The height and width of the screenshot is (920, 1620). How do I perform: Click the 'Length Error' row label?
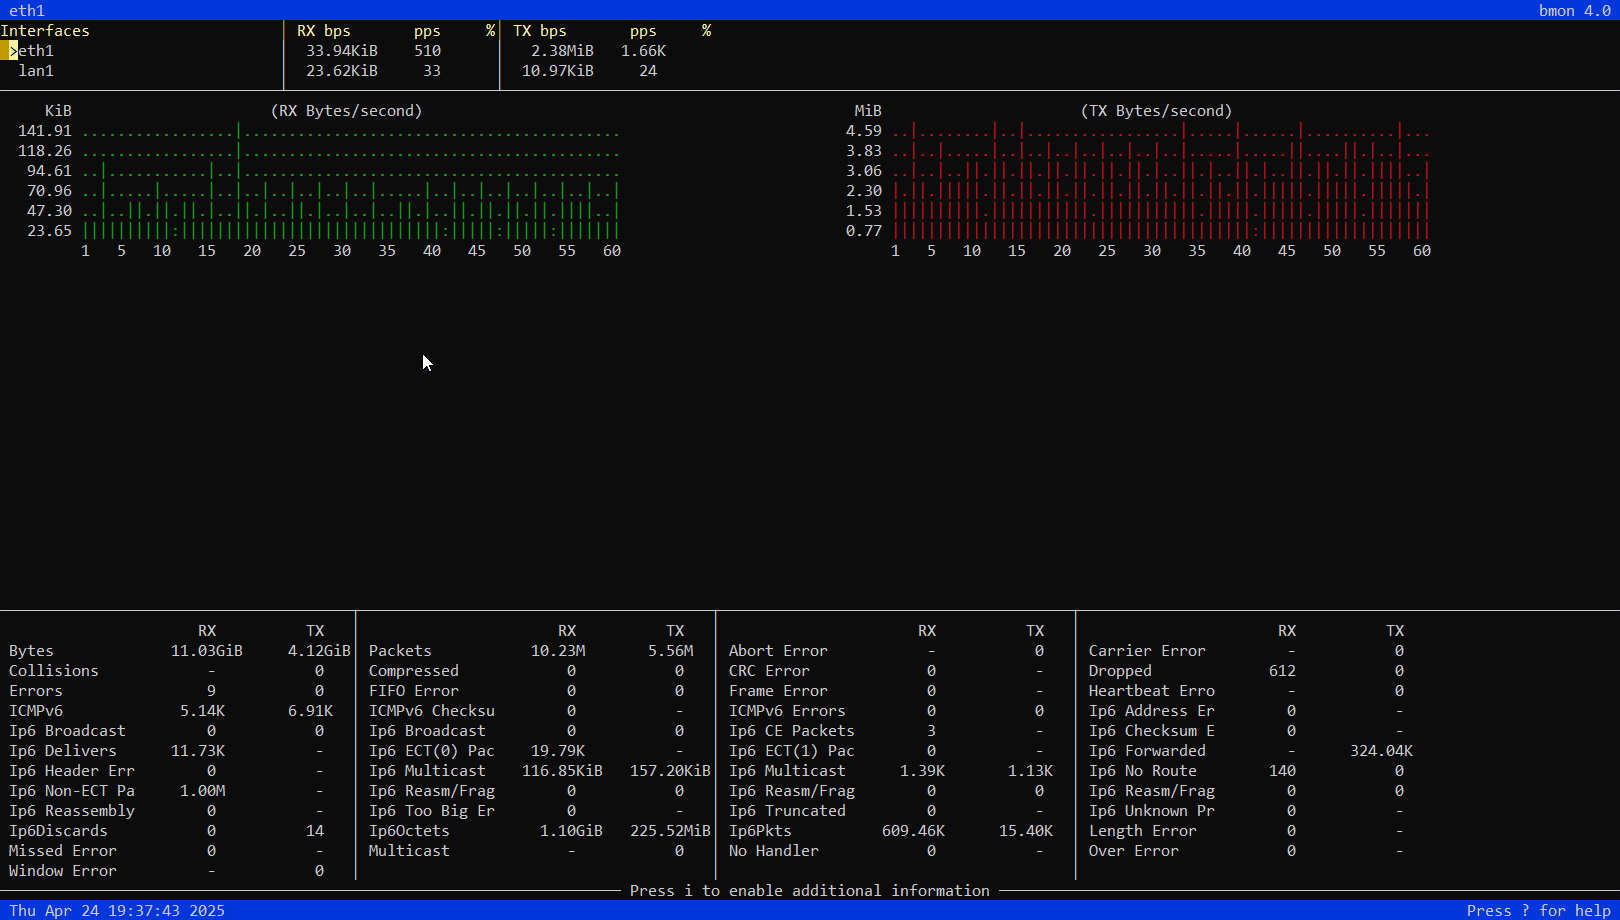point(1143,831)
